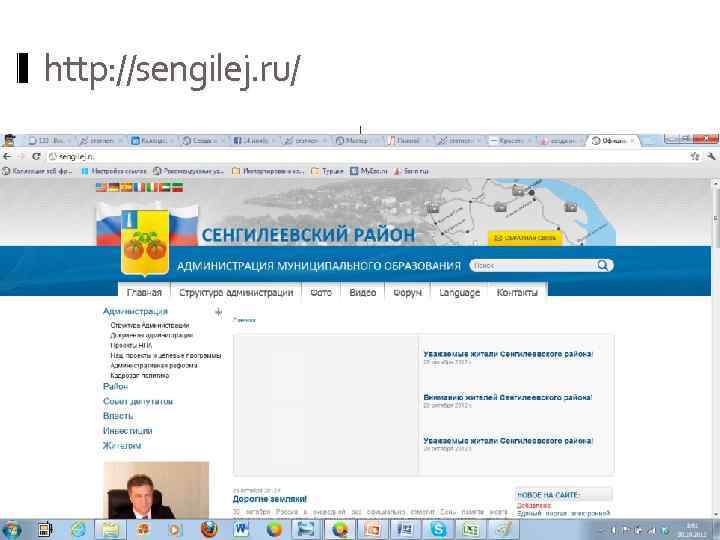Click the US flag language icon
Image resolution: width=720 pixels, height=540 pixels.
(x=101, y=187)
